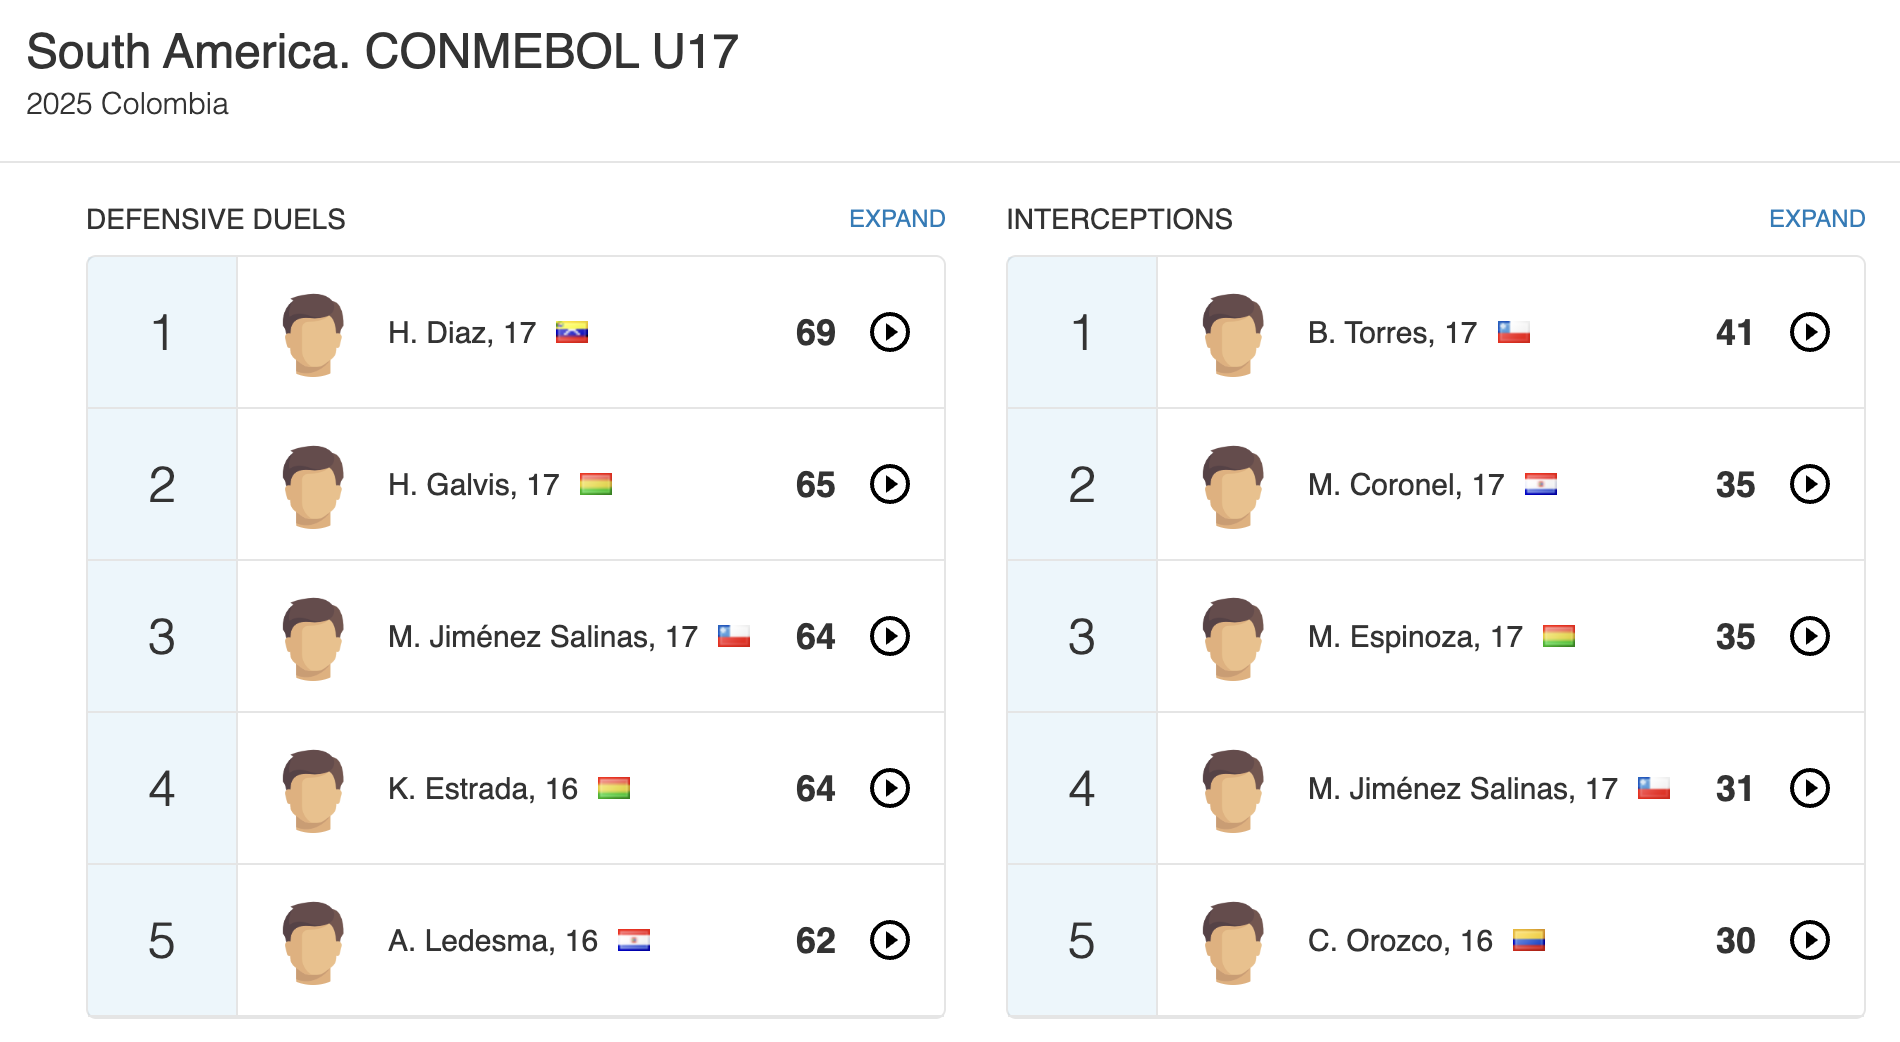Image resolution: width=1900 pixels, height=1042 pixels.
Task: Select M. Jiménez Salinas in Interceptions list
Action: (x=1462, y=789)
